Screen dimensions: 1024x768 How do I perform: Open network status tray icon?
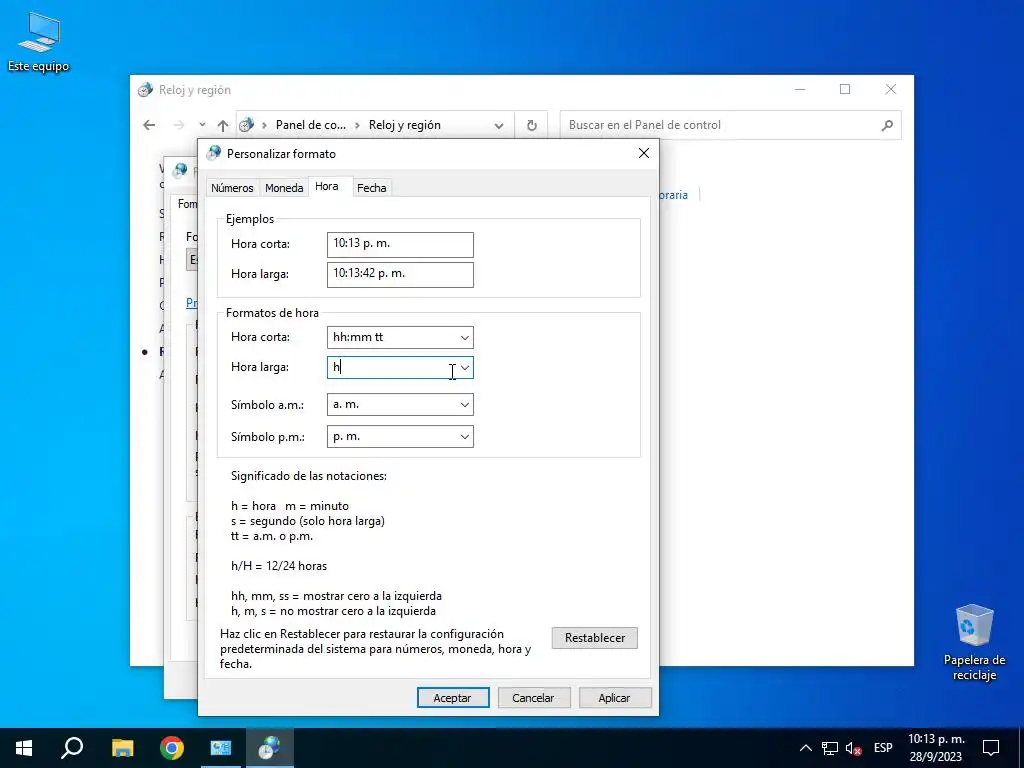(829, 748)
